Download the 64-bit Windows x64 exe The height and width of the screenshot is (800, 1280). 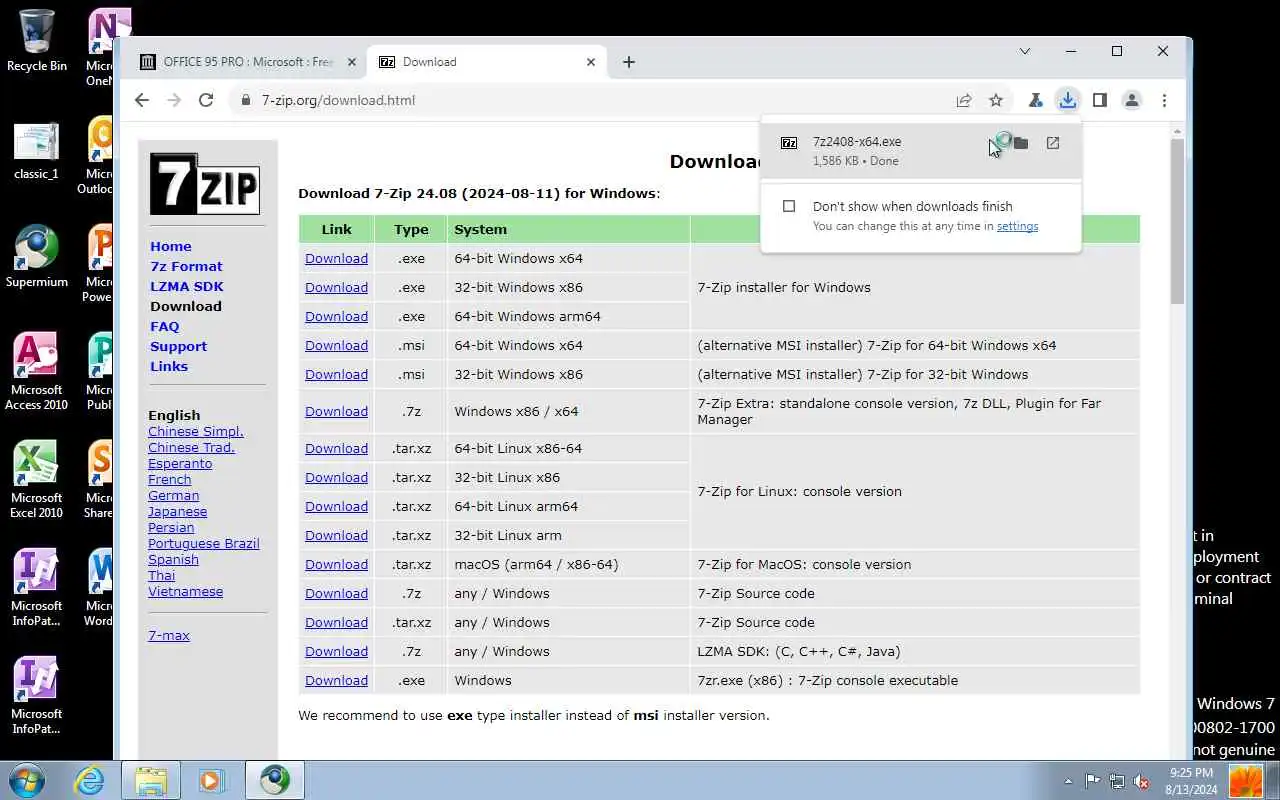pyautogui.click(x=336, y=258)
